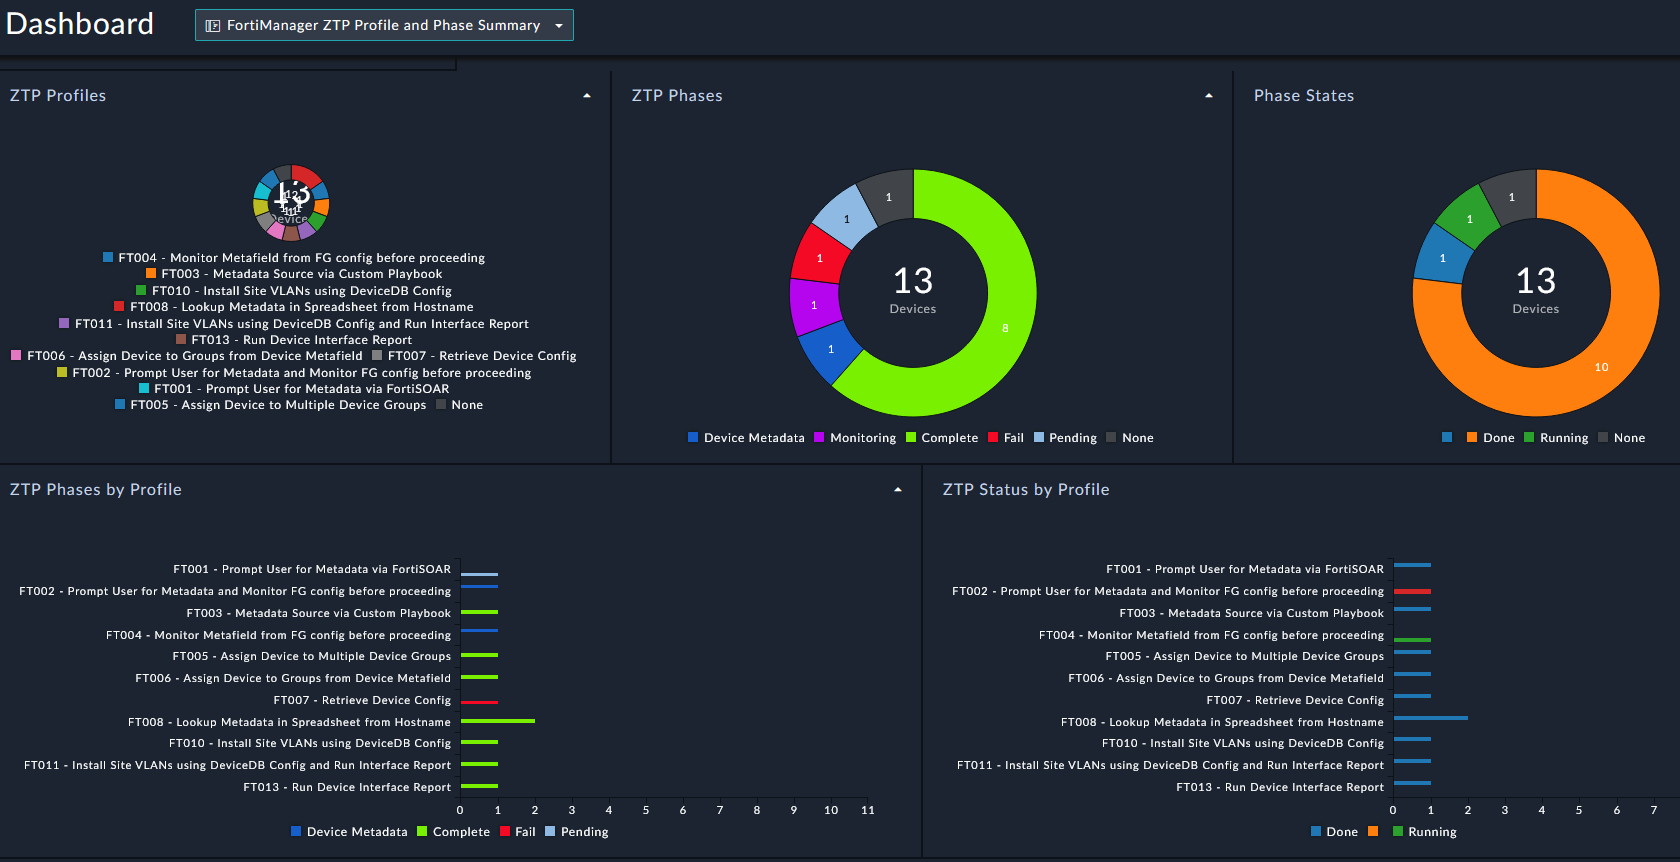Image resolution: width=1680 pixels, height=862 pixels.
Task: Click FT001 Pending bar in Phases by Profile
Action: (480, 574)
